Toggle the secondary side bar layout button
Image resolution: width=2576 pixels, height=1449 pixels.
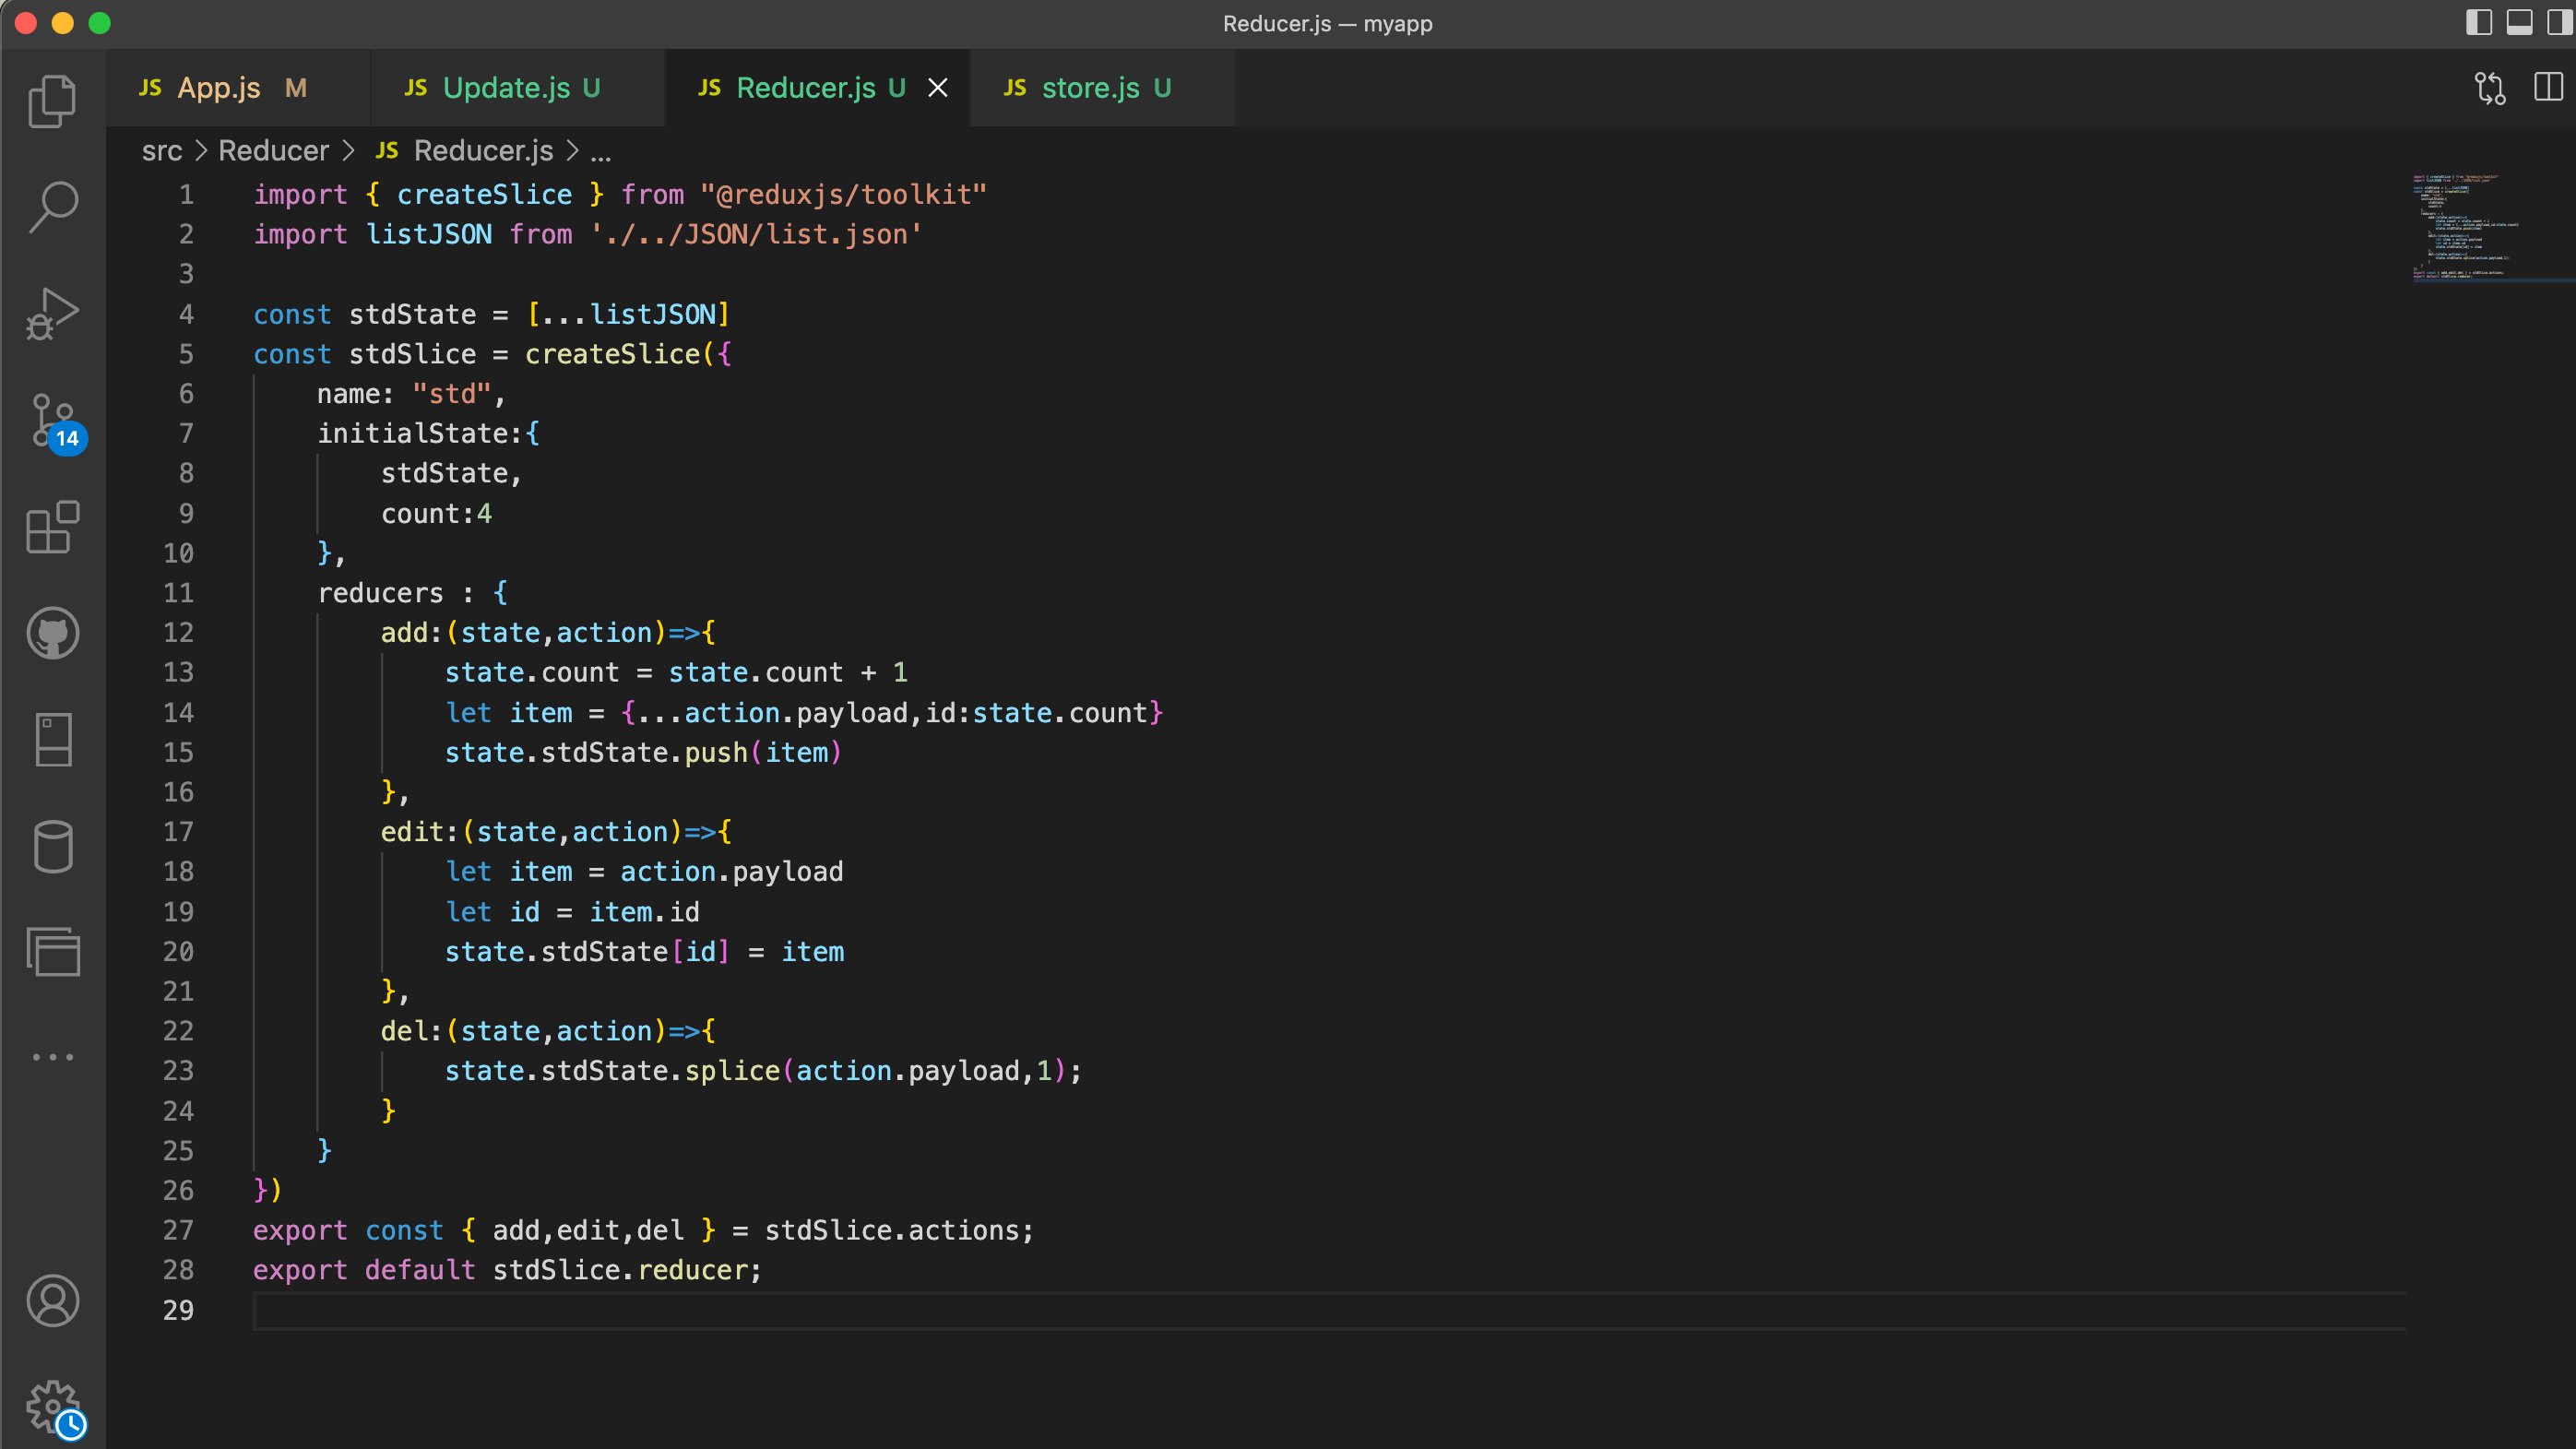2559,22
